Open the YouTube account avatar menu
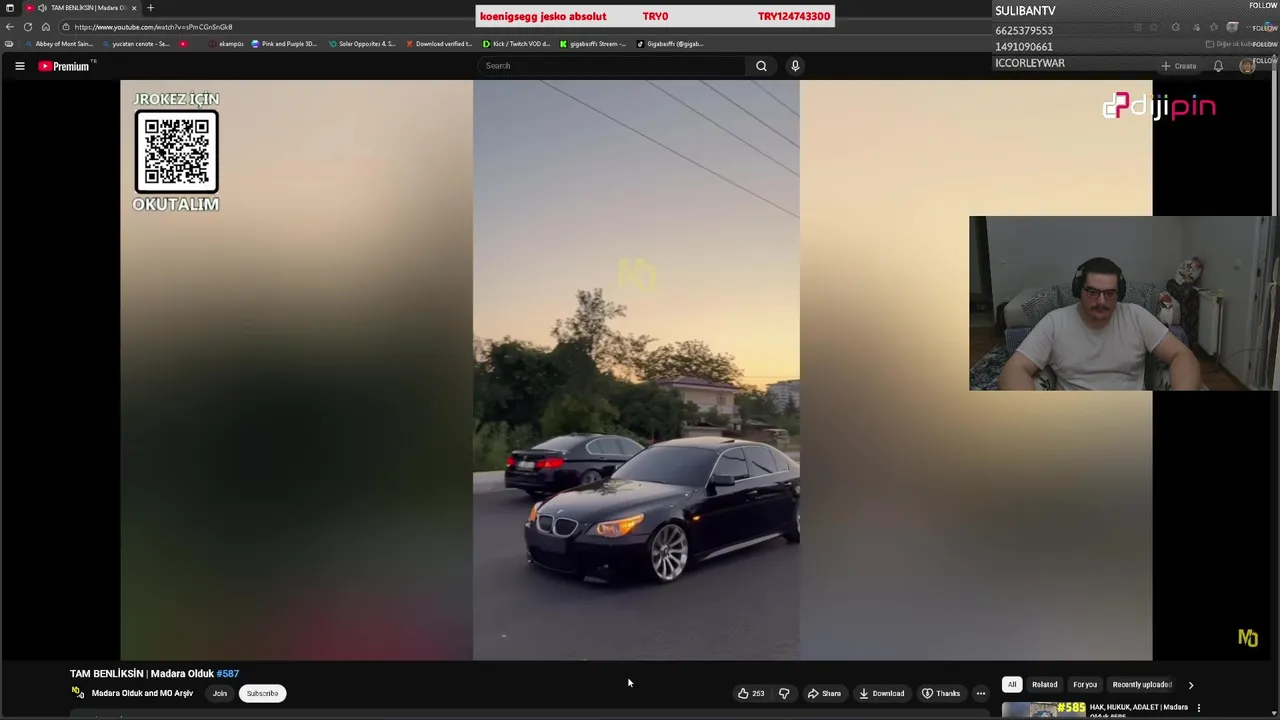The height and width of the screenshot is (720, 1280). coord(1247,66)
